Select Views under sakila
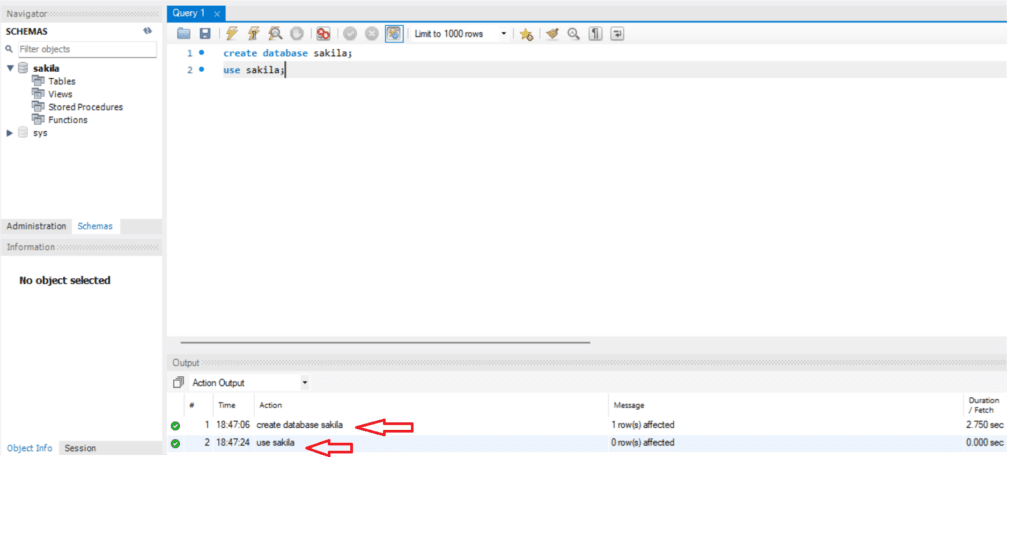Image resolution: width=1024 pixels, height=536 pixels. pyautogui.click(x=60, y=94)
